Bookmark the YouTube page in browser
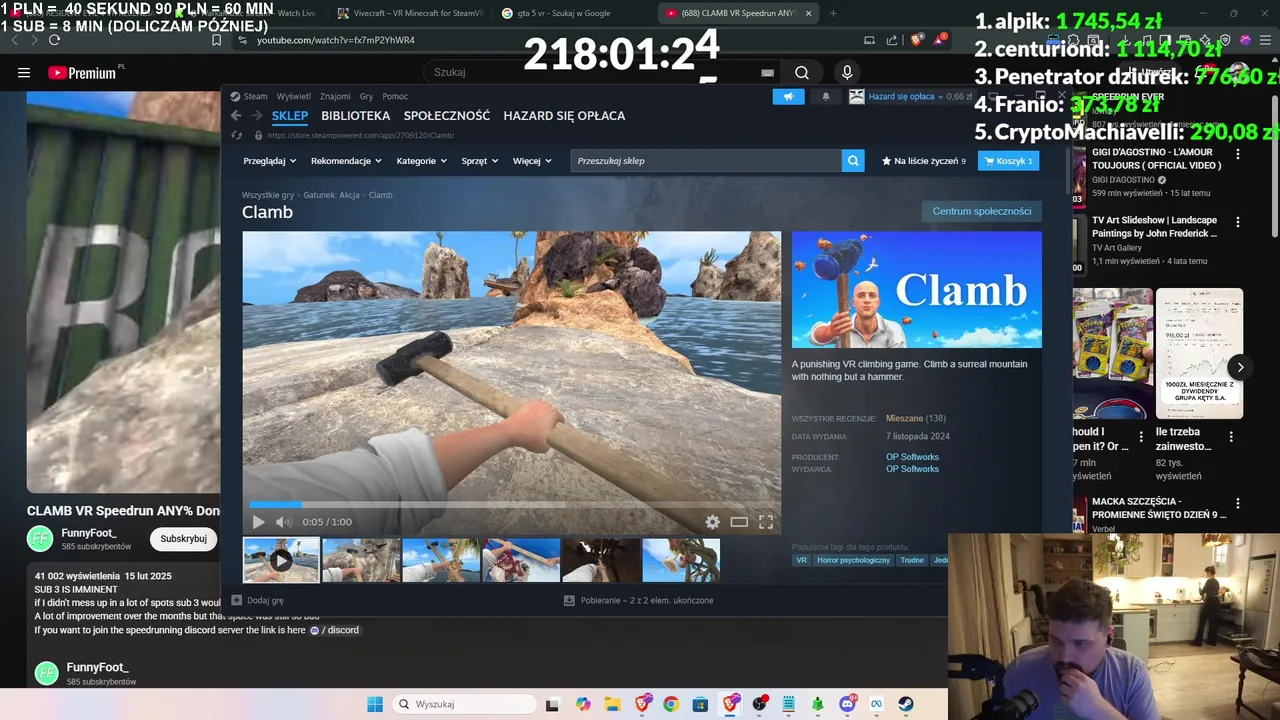 point(216,40)
